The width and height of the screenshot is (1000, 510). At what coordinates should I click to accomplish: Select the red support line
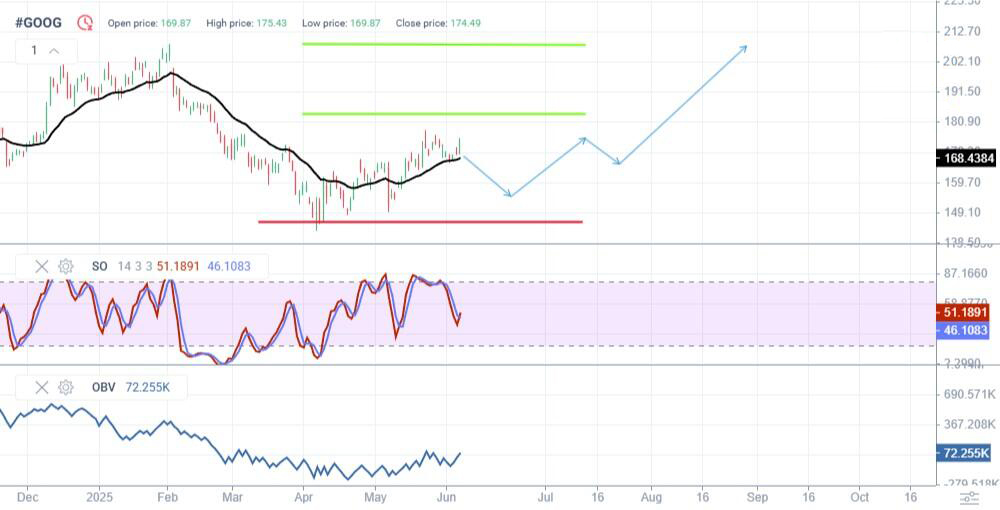pyautogui.click(x=420, y=222)
